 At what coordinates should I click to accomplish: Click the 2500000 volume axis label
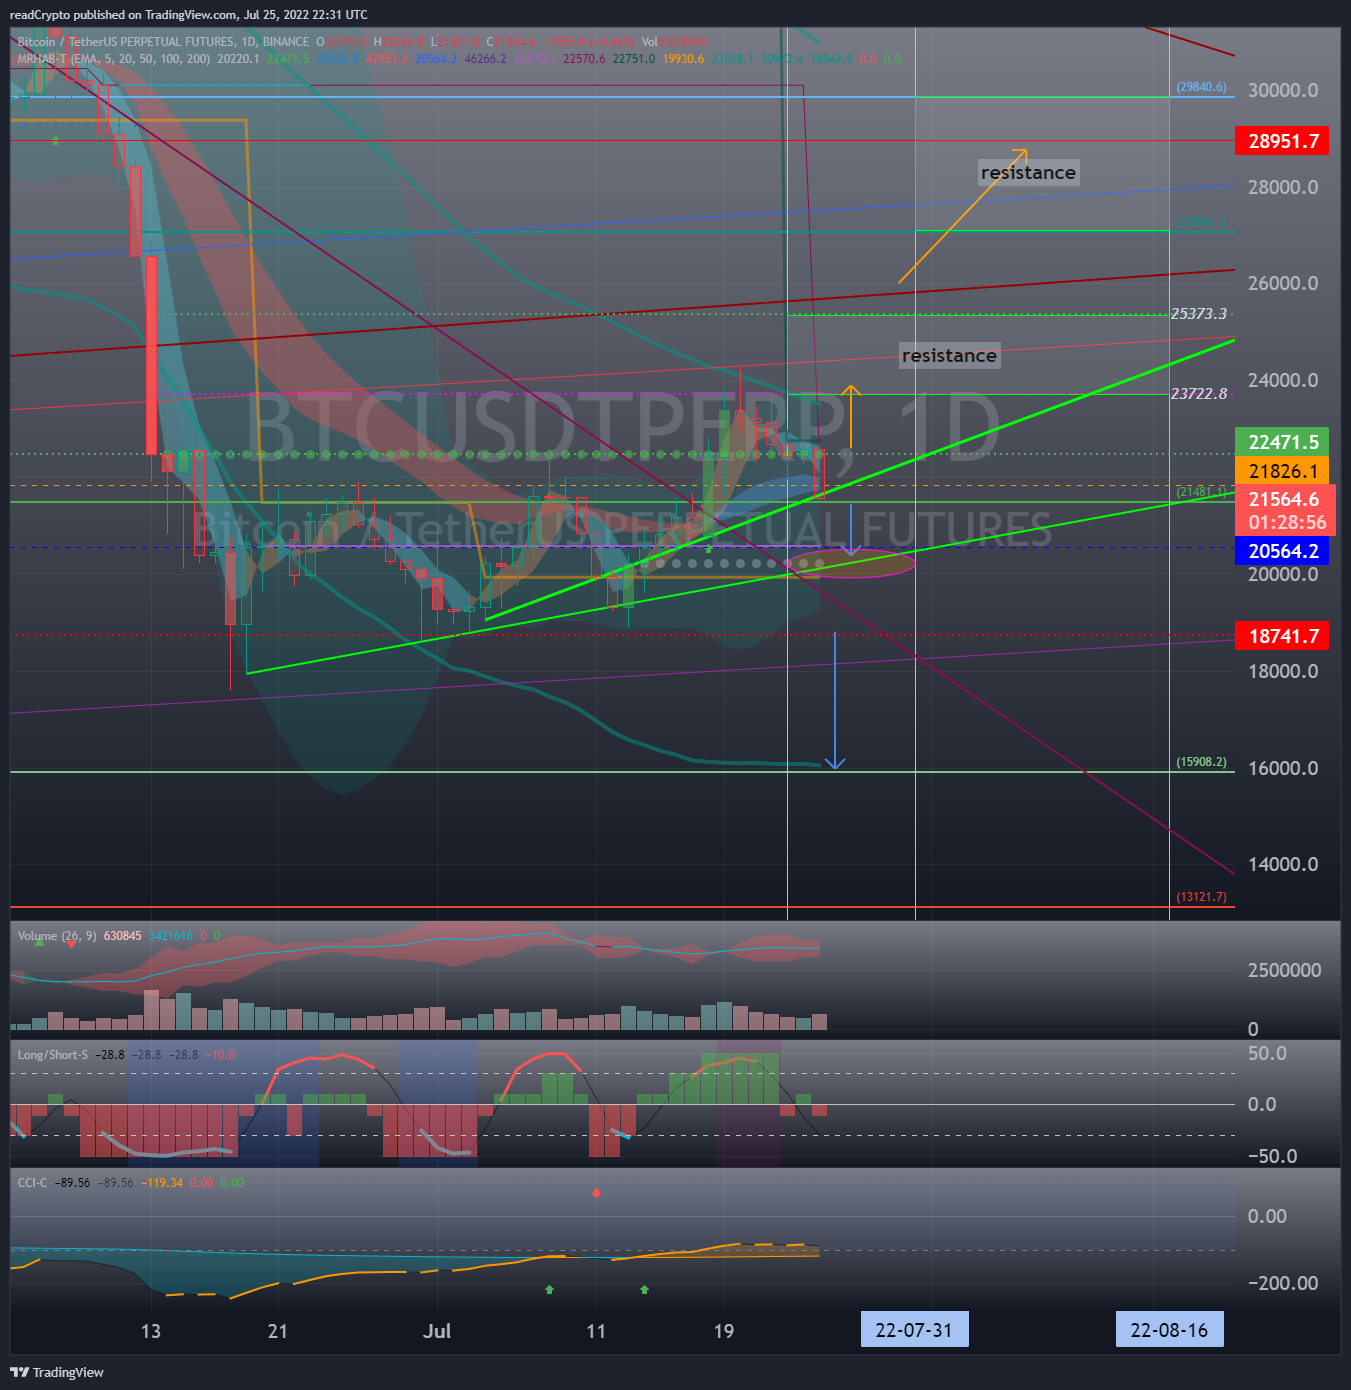click(x=1284, y=970)
